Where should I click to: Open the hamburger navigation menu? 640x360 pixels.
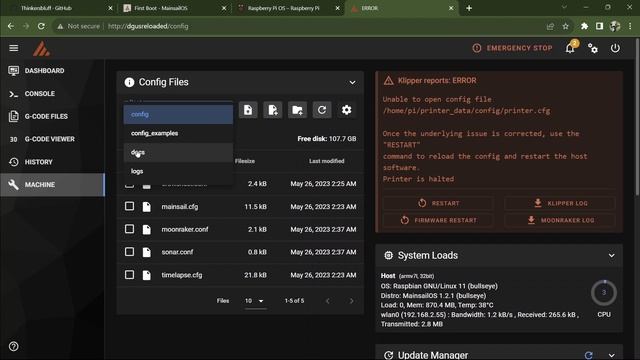[x=13, y=48]
